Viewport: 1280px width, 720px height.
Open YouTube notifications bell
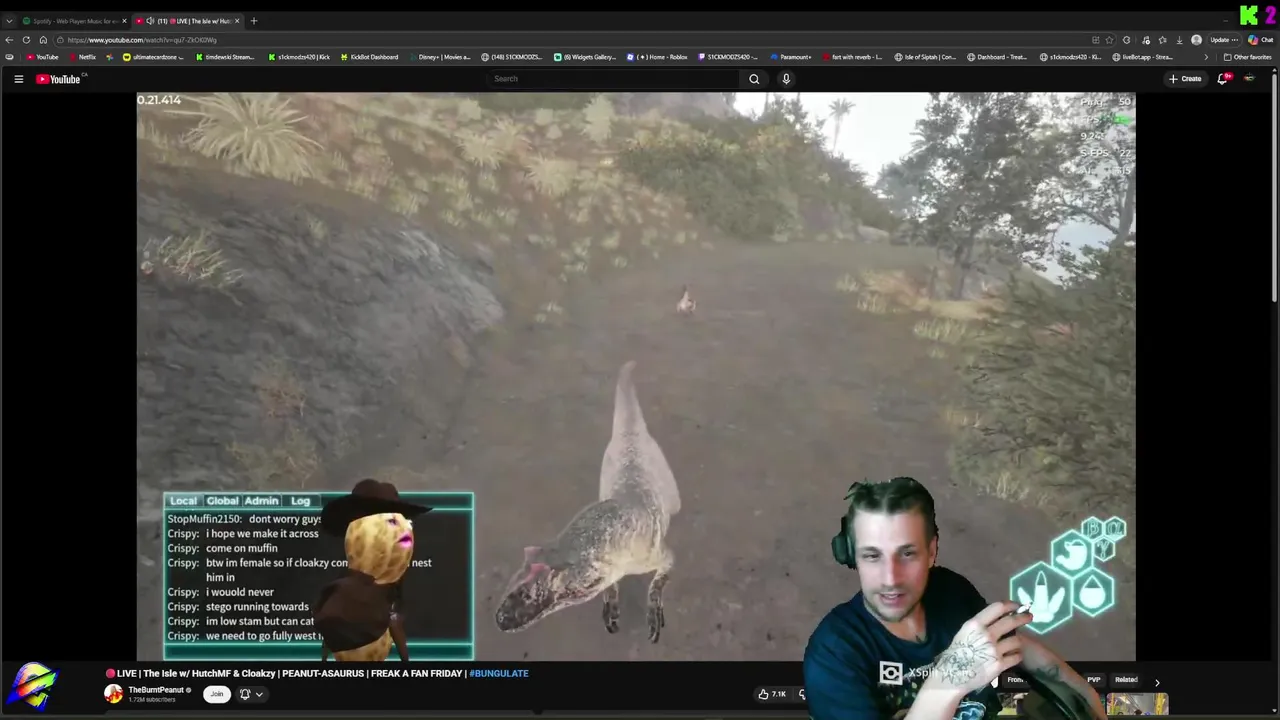tap(1223, 79)
